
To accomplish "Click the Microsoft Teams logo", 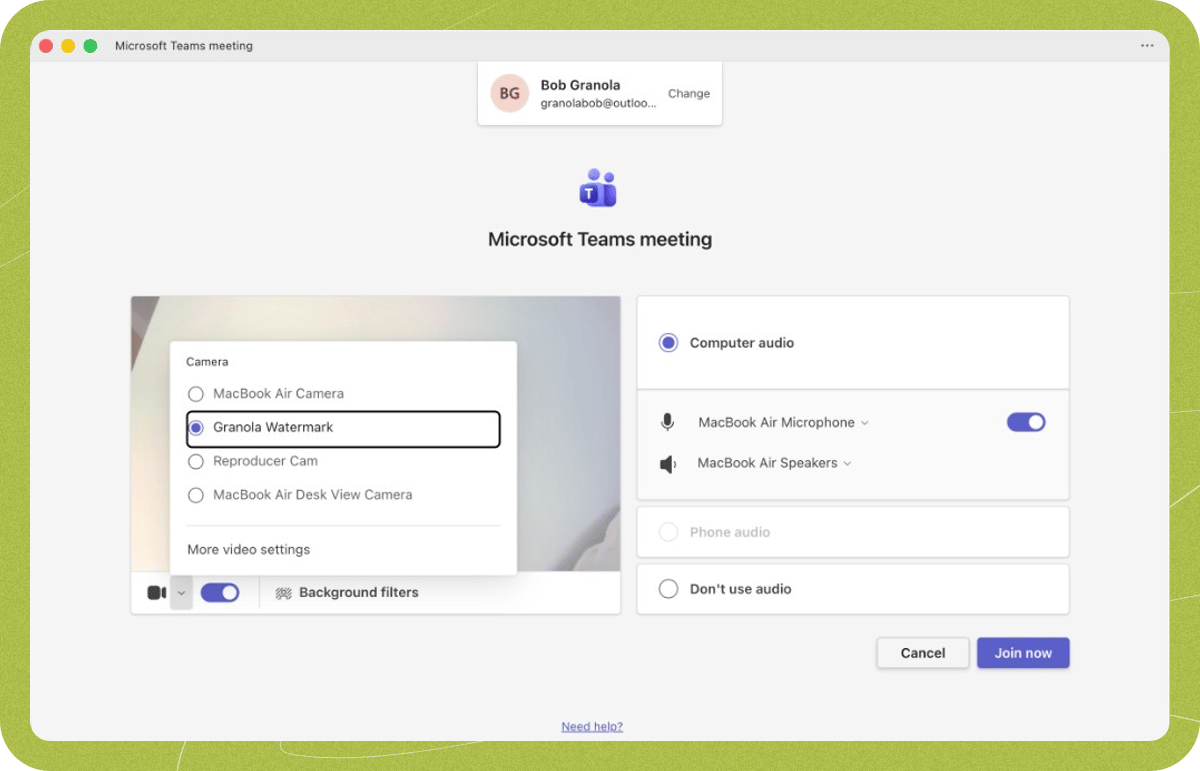I will (599, 188).
